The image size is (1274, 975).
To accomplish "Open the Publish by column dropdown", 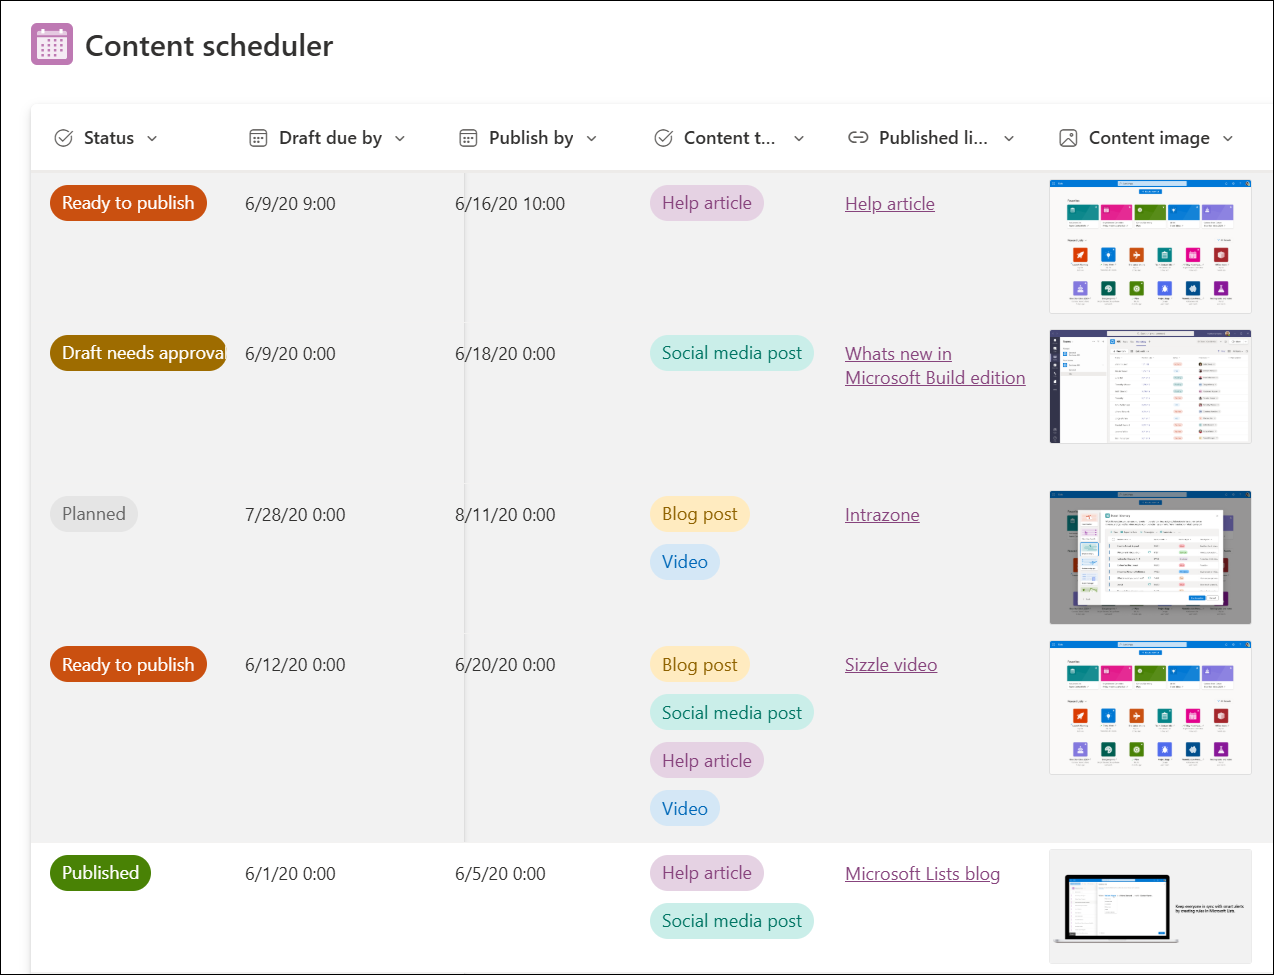I will click(x=591, y=138).
